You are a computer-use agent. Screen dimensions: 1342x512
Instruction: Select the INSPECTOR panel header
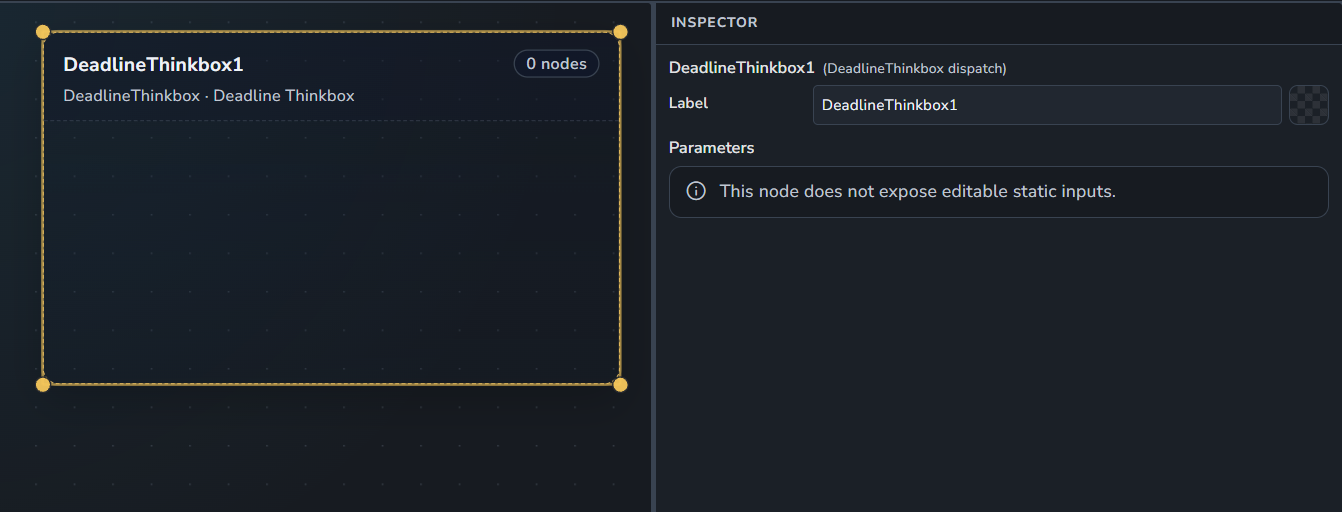click(x=714, y=22)
